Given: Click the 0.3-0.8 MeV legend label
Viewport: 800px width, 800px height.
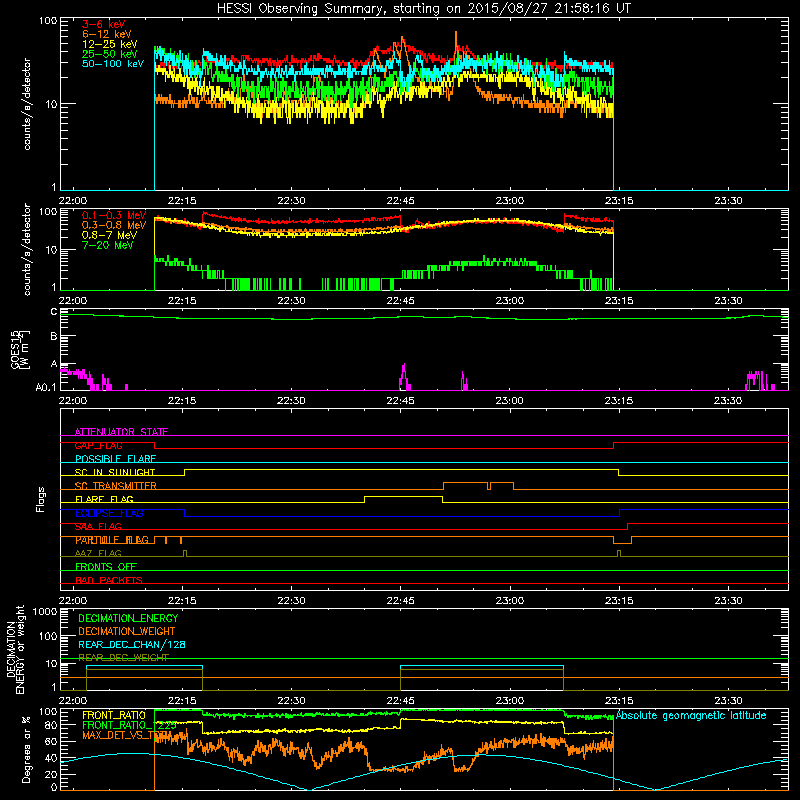Looking at the screenshot, I should [114, 225].
